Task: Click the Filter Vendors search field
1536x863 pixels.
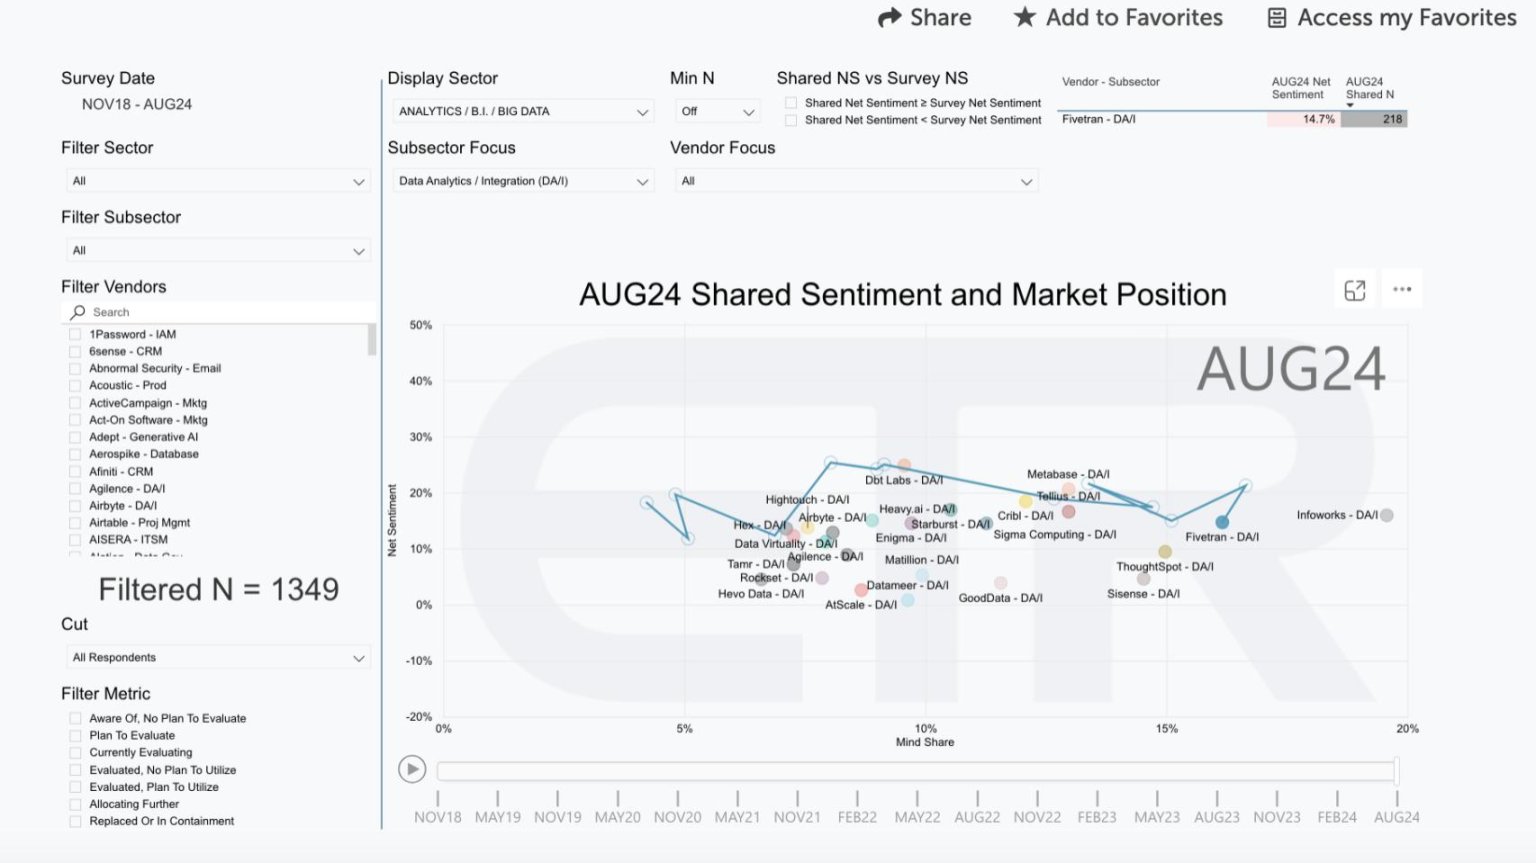Action: (x=219, y=312)
